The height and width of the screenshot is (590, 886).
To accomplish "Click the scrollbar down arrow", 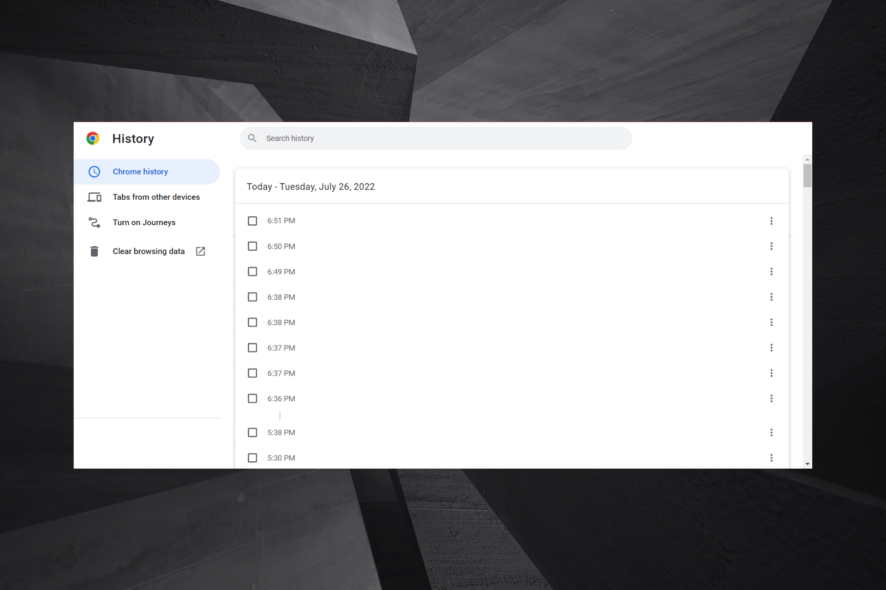I will pos(807,464).
